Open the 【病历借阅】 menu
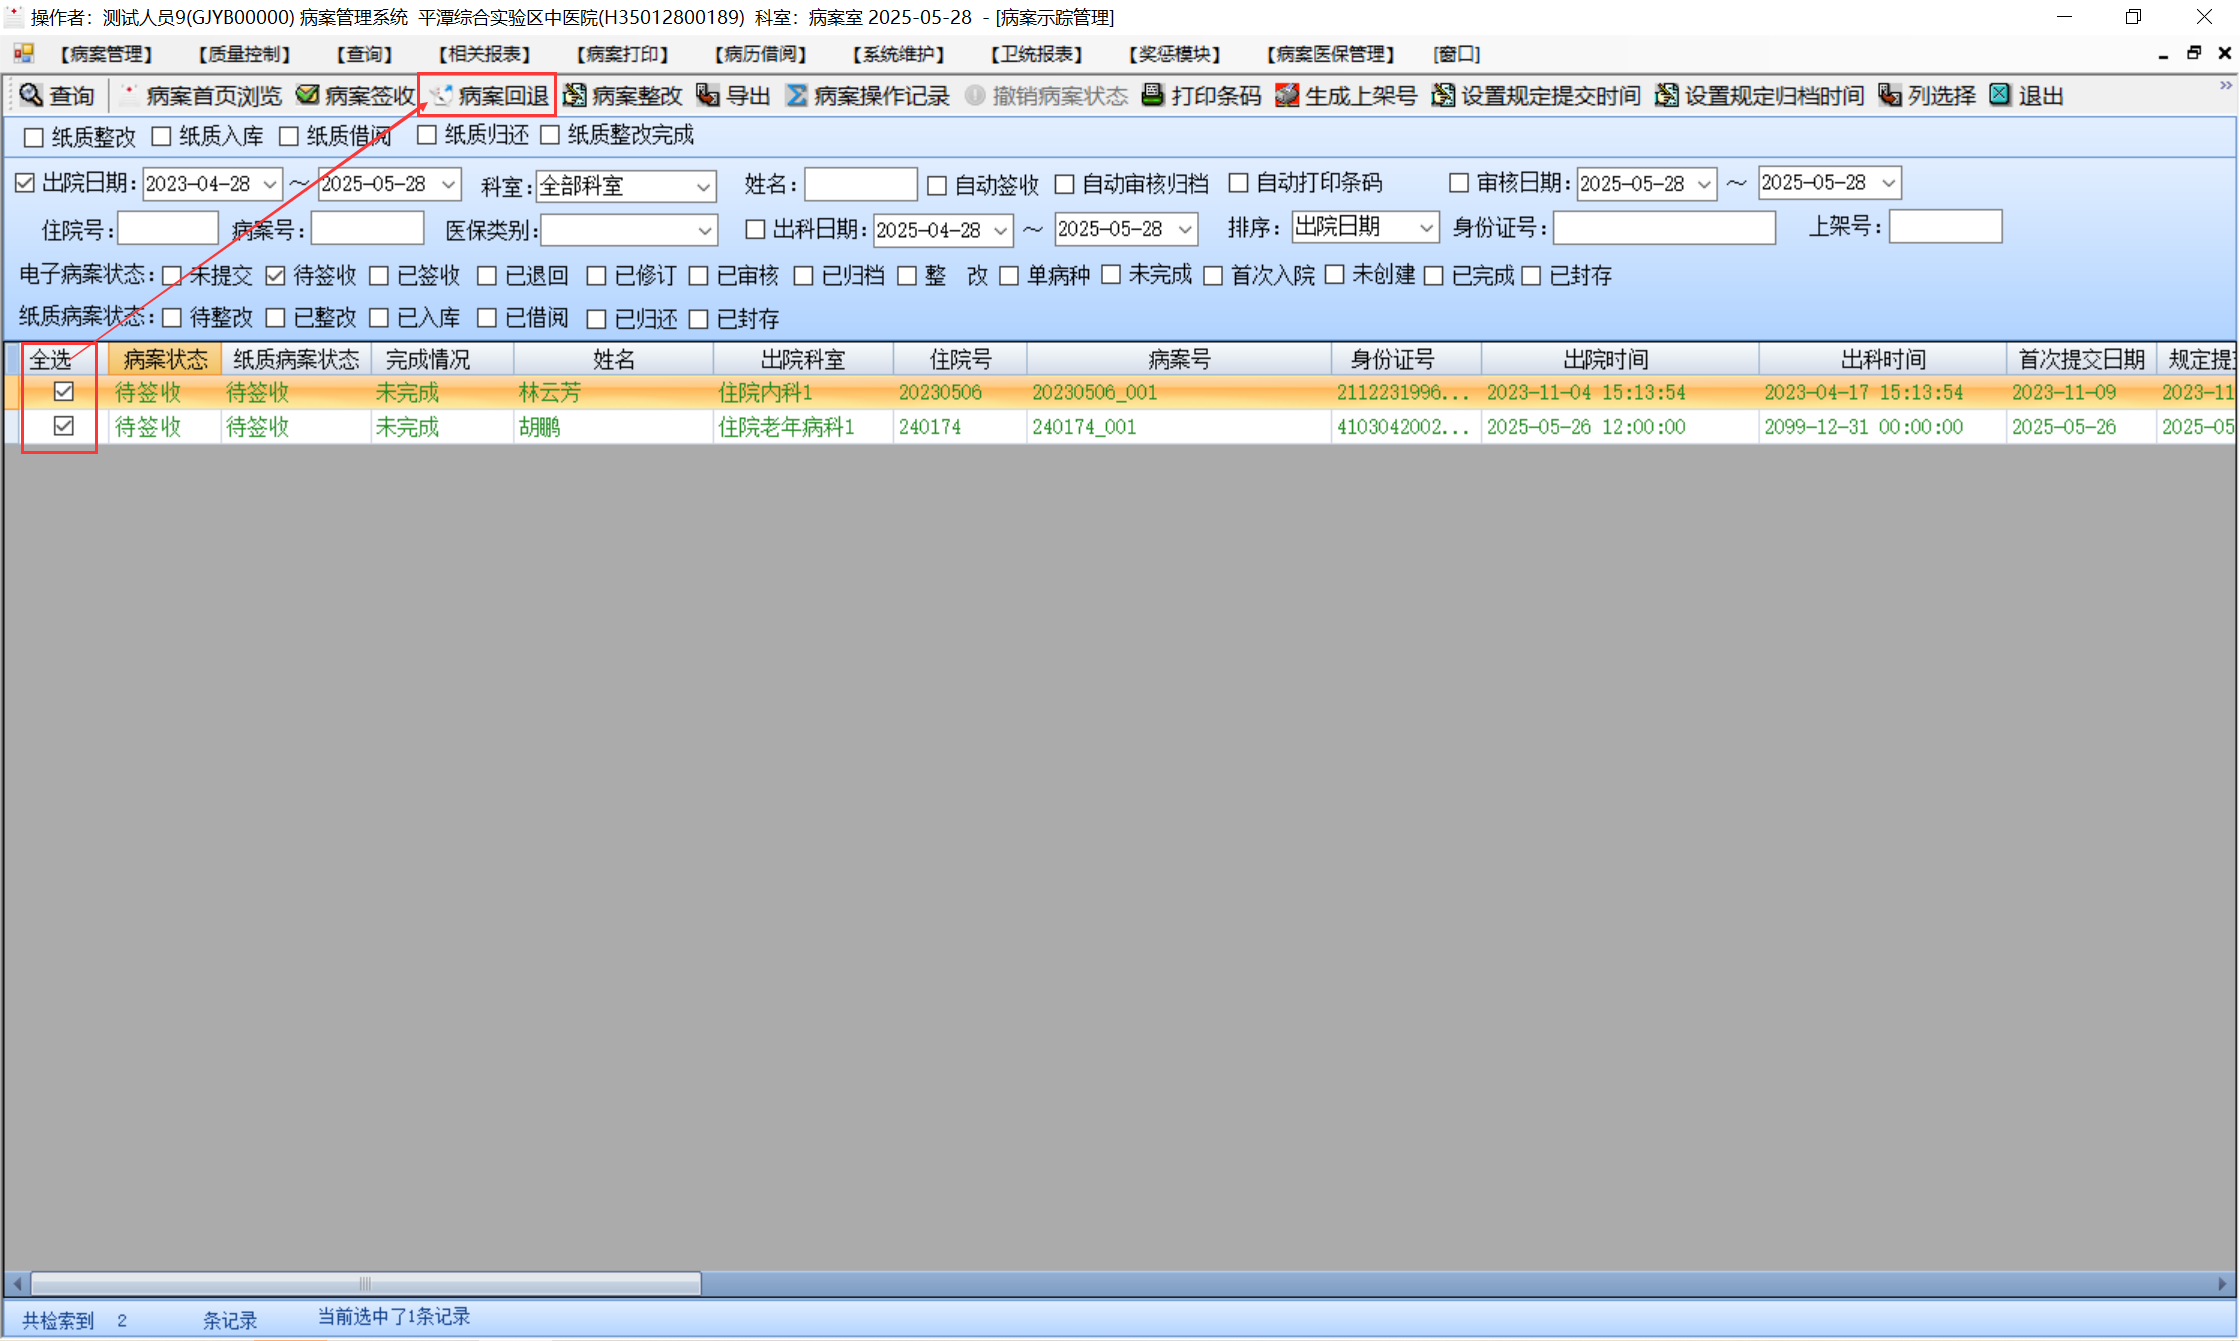 pyautogui.click(x=761, y=54)
